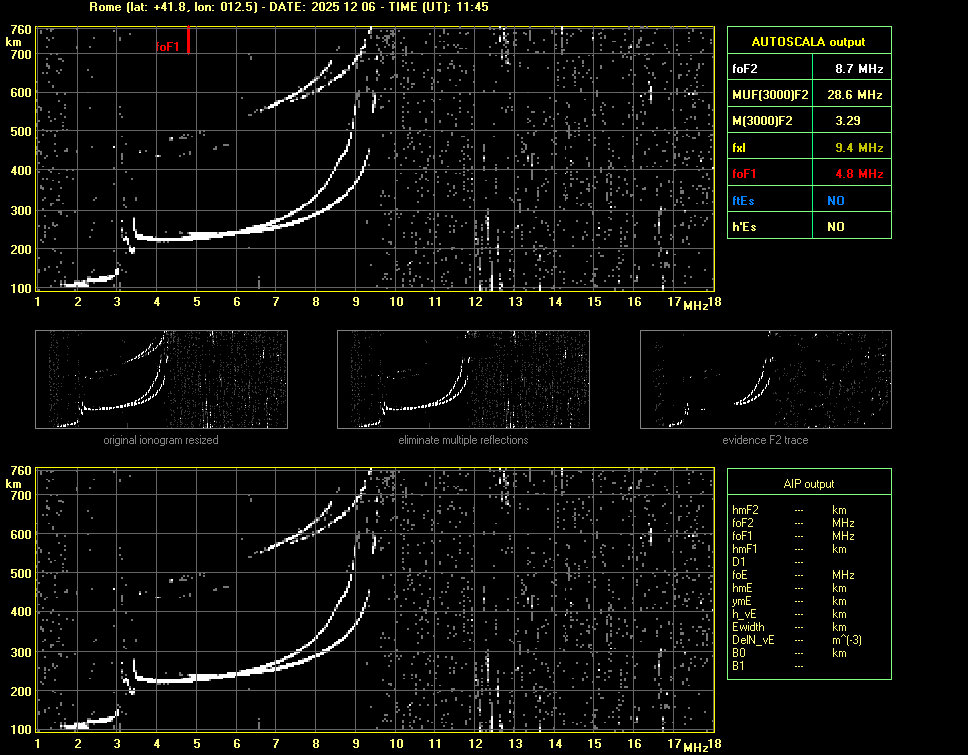Select the hmF2 row in AIP output
The image size is (968, 755).
pyautogui.click(x=746, y=510)
